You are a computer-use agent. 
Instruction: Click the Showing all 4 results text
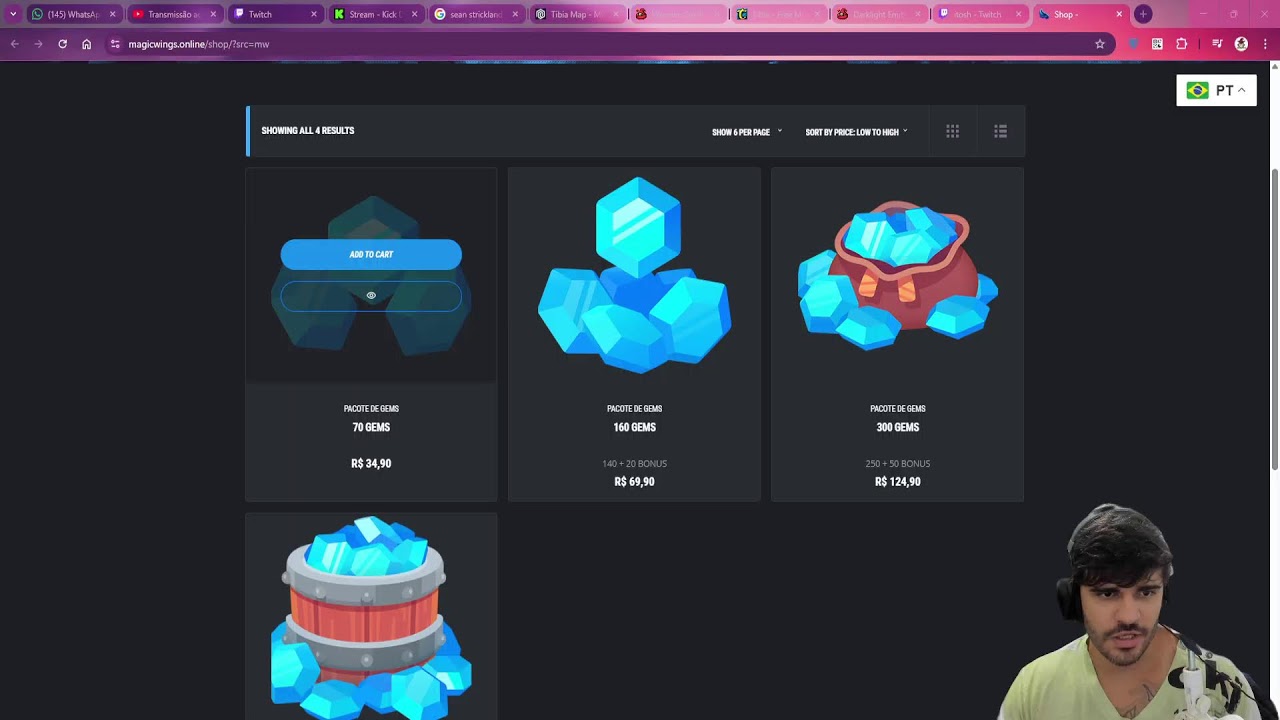tap(308, 130)
